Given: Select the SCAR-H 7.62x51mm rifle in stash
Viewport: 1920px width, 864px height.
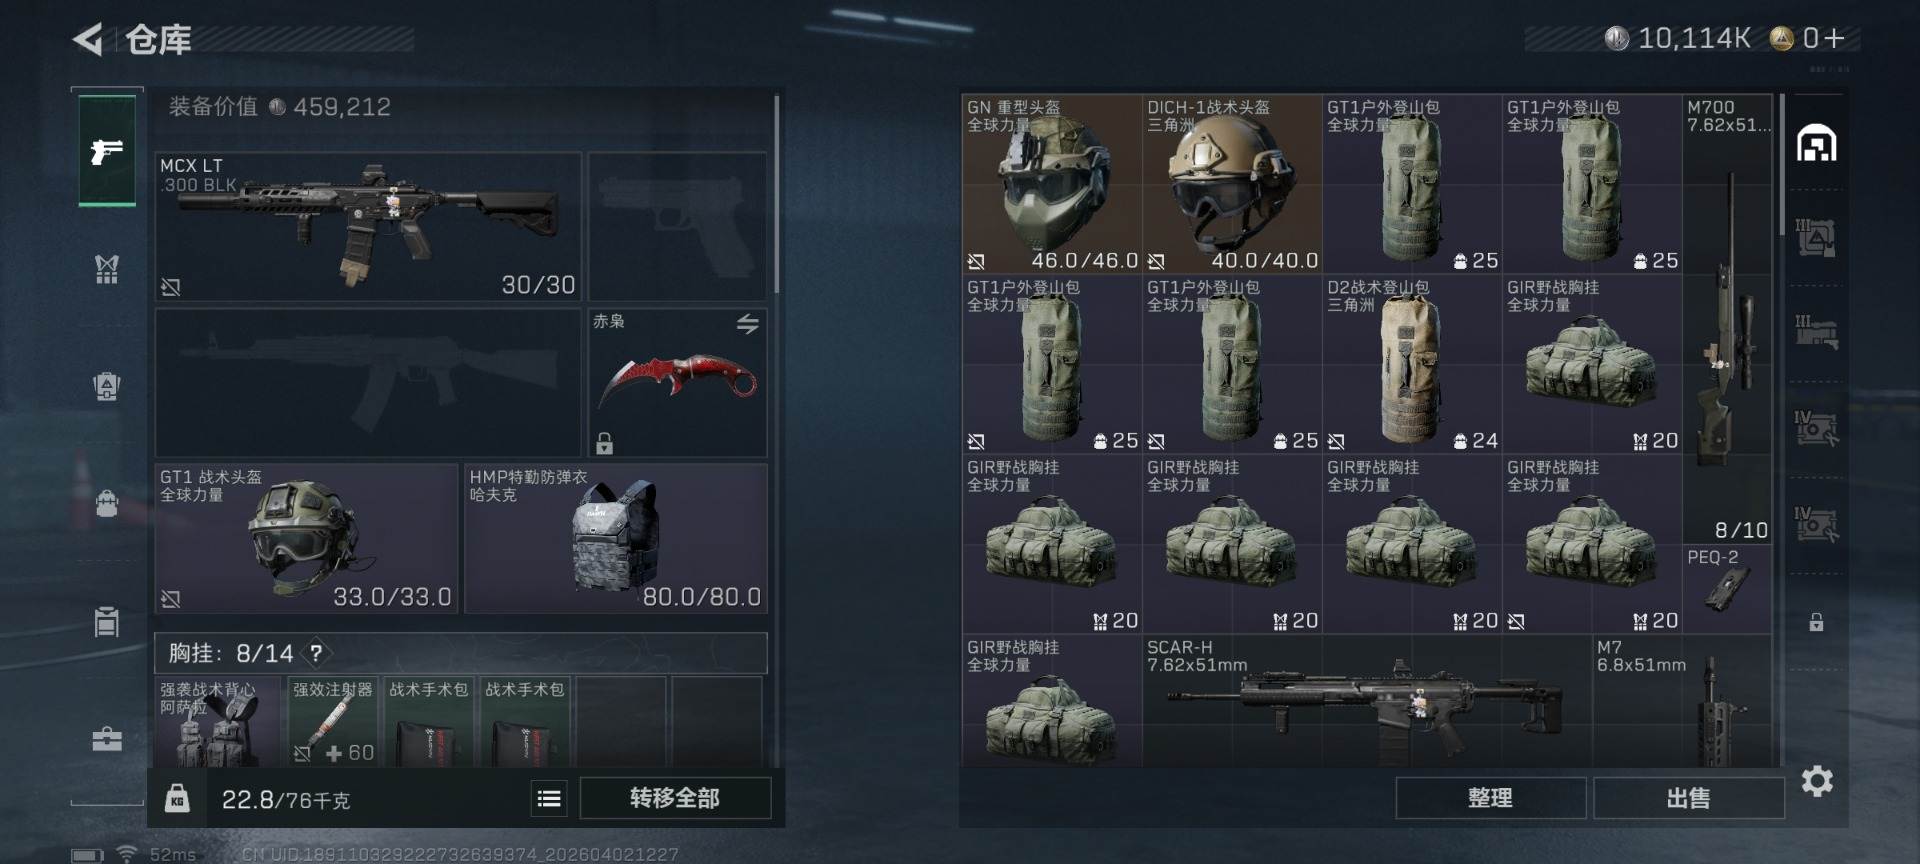Looking at the screenshot, I should (x=1367, y=701).
